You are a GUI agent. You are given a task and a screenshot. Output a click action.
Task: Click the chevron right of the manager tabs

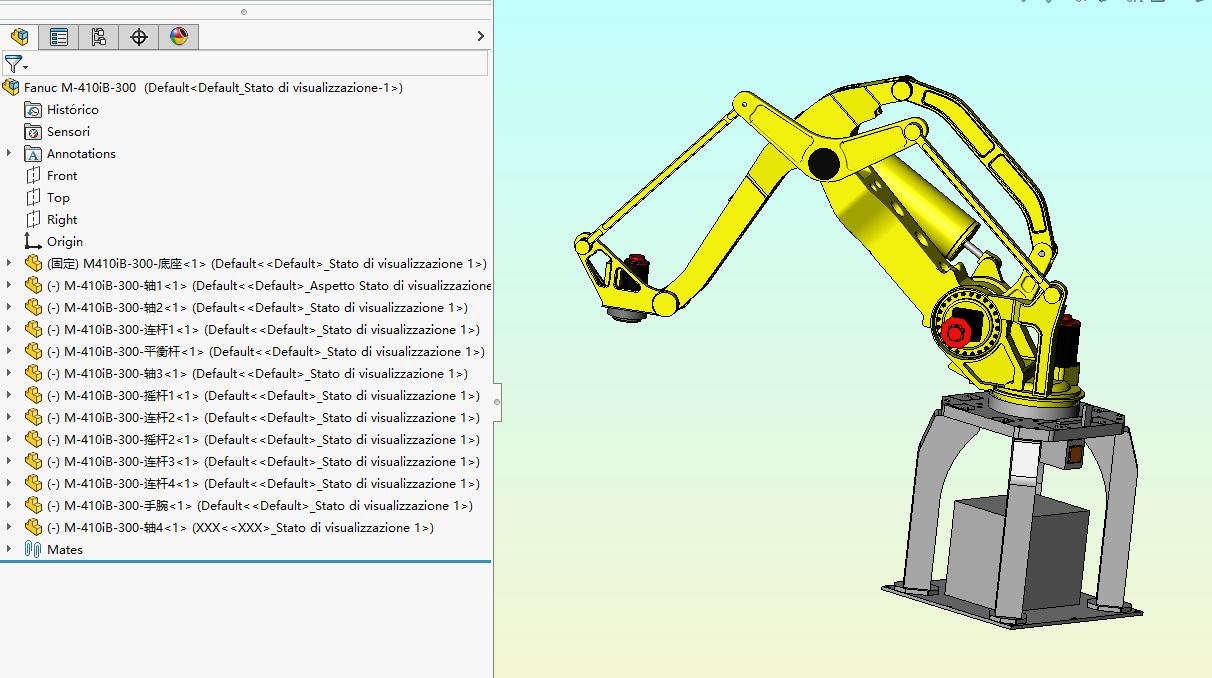[481, 36]
